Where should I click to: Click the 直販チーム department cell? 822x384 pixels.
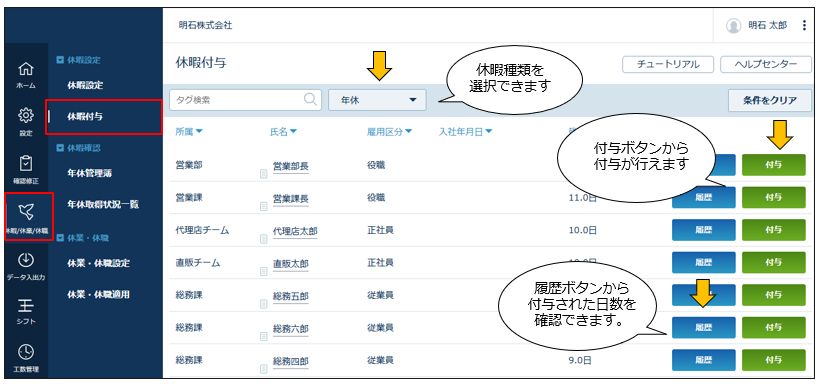pyautogui.click(x=198, y=262)
